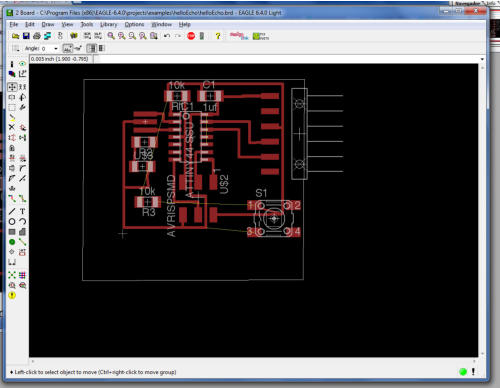Click the Open file toolbar icon

pyautogui.click(x=15, y=36)
